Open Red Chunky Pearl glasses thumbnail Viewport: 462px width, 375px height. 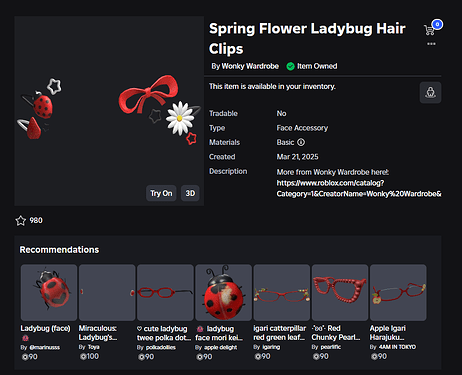point(340,293)
